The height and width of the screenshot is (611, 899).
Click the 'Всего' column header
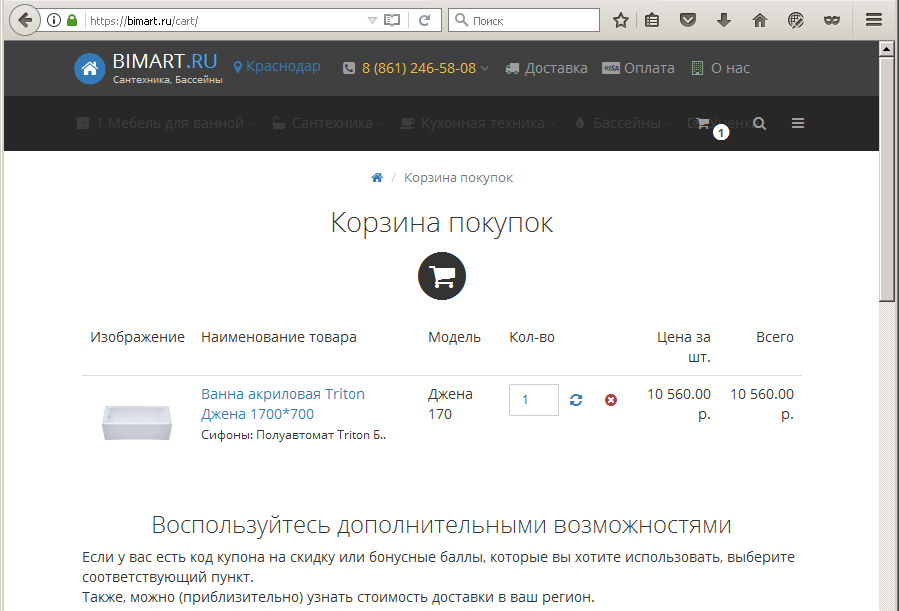pyautogui.click(x=775, y=337)
